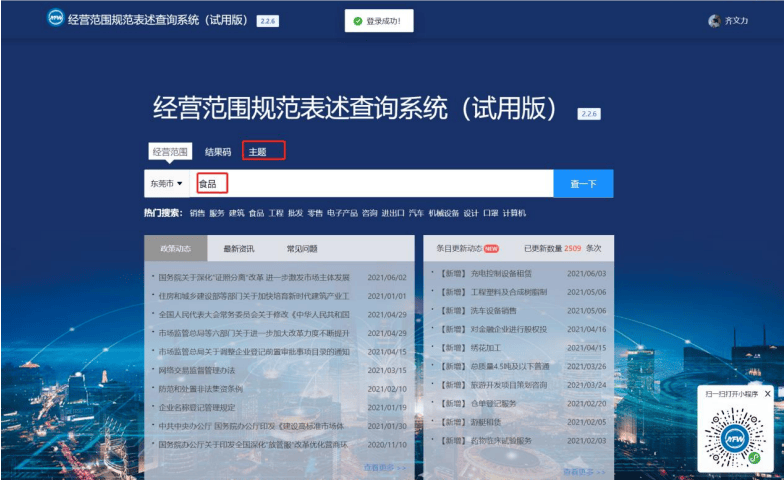Open the 常见问题 tab
Image resolution: width=784 pixels, height=480 pixels.
click(x=302, y=248)
